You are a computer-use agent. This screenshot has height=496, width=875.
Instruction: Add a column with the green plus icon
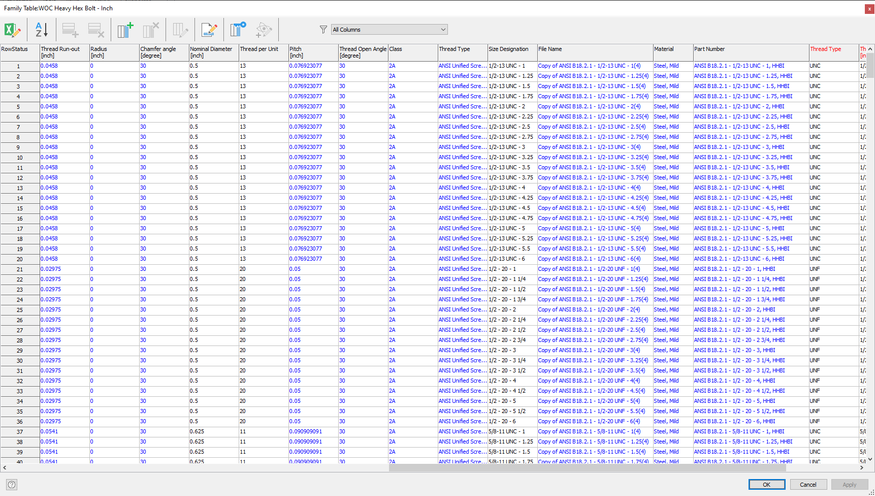(125, 30)
